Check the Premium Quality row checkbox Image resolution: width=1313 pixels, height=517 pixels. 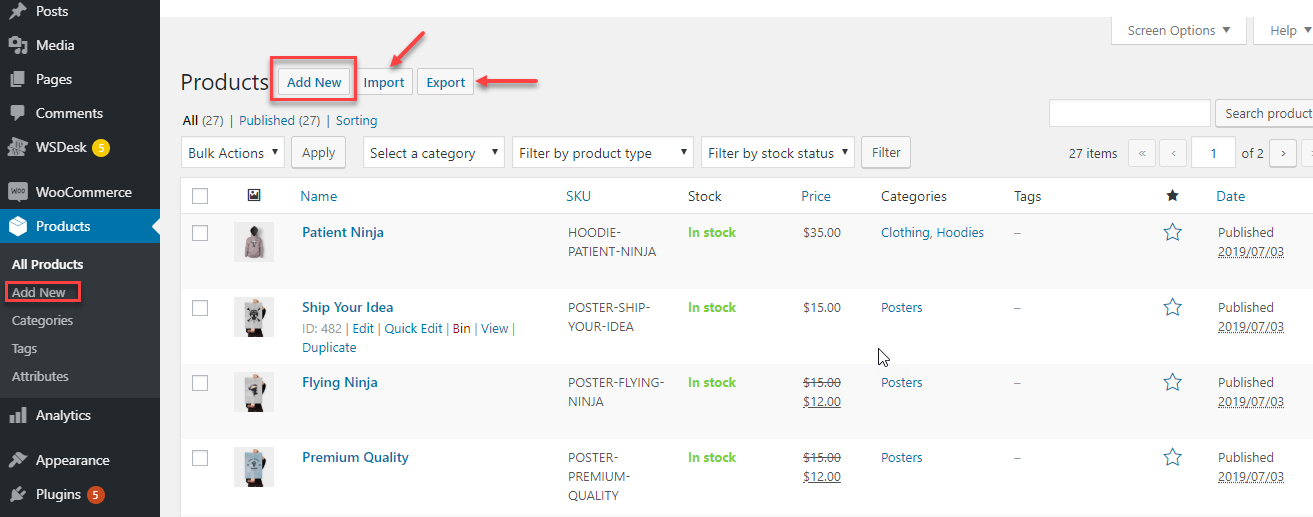[200, 458]
